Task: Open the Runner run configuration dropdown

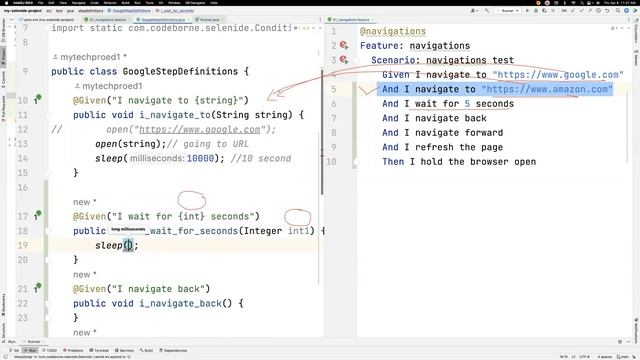Action: 508,11
